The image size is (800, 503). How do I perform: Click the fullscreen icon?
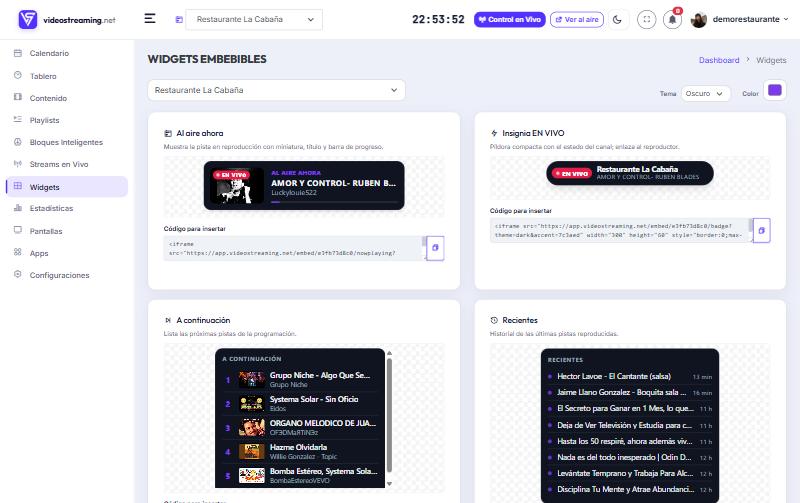click(646, 19)
